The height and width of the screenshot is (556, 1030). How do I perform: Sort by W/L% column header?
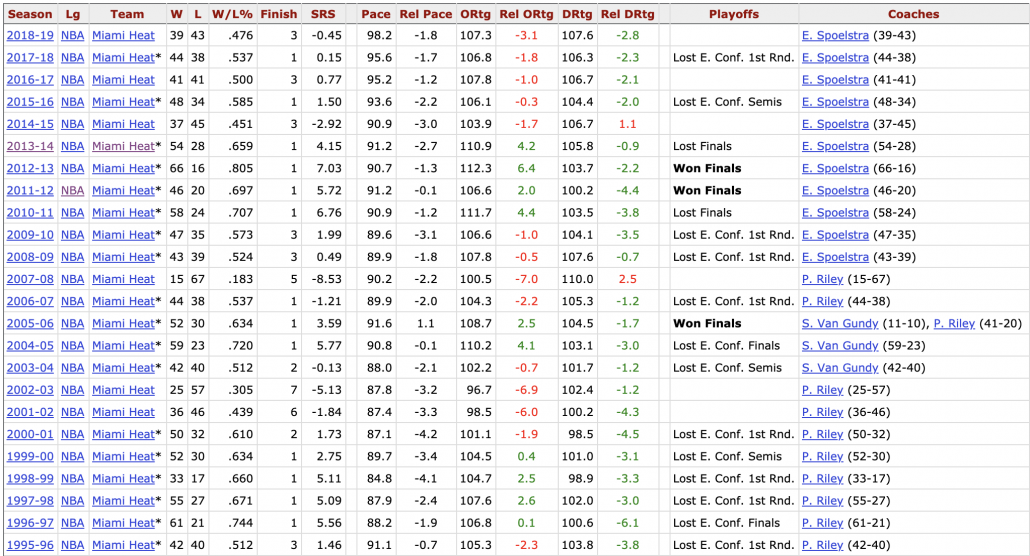point(232,14)
